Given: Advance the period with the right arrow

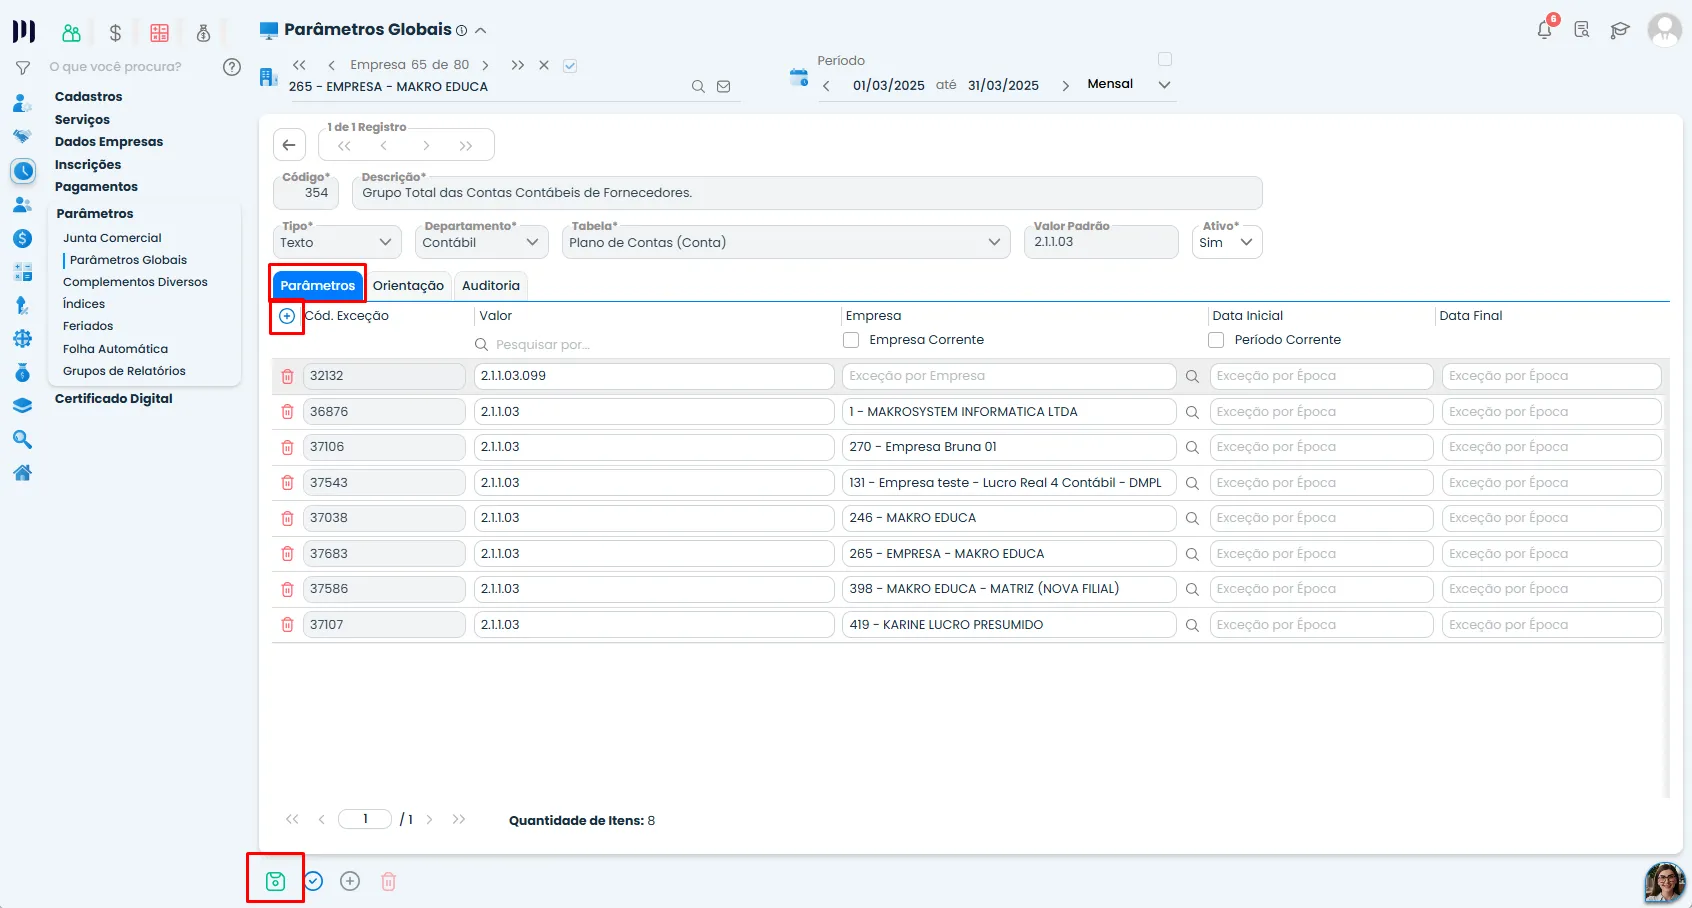Looking at the screenshot, I should tap(1065, 86).
